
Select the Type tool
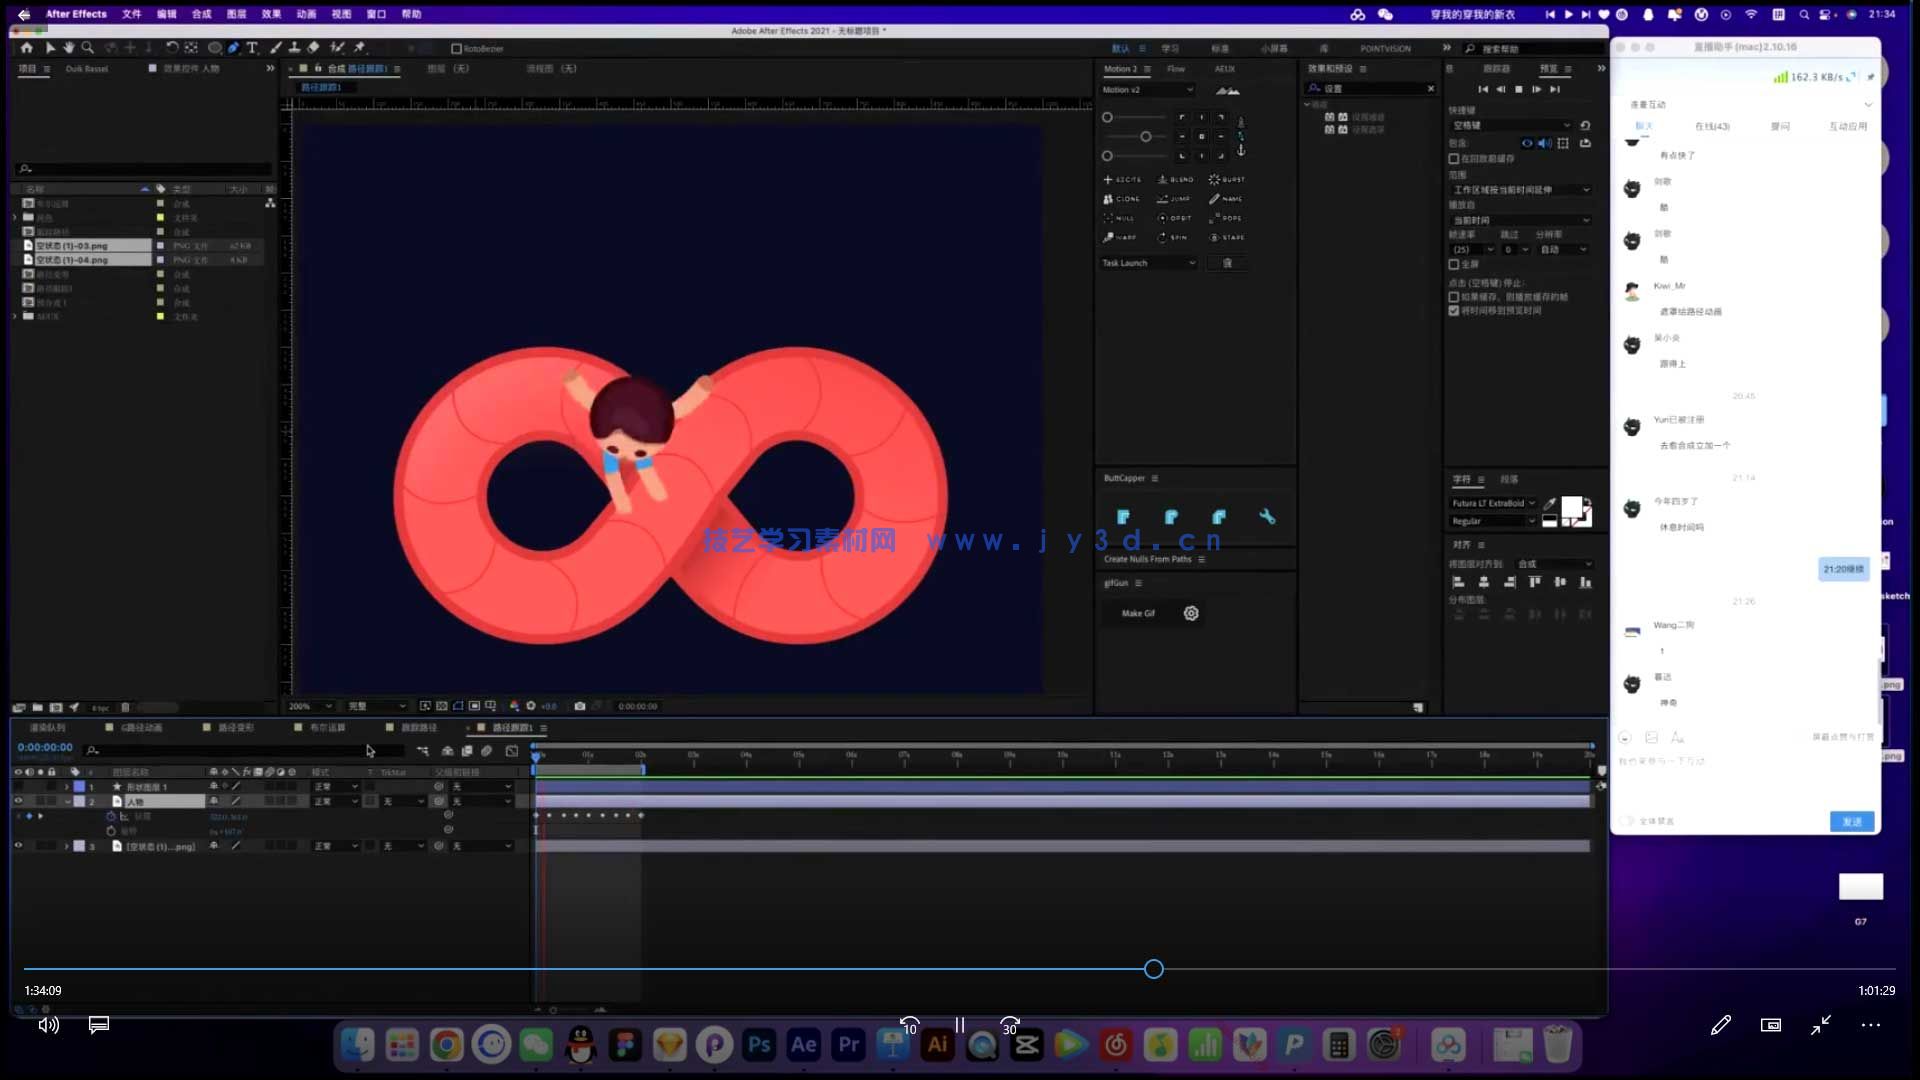coord(252,47)
